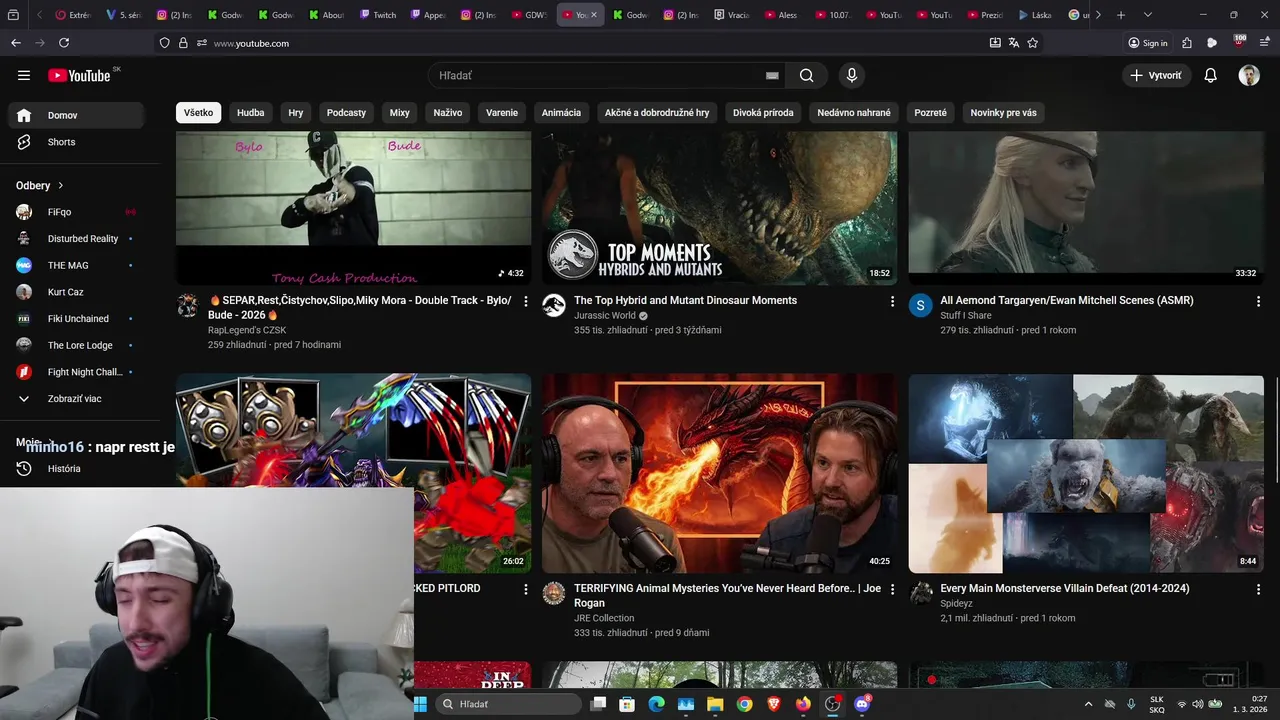This screenshot has width=1280, height=720.
Task: Select the Všetko filter chip
Action: (x=198, y=113)
